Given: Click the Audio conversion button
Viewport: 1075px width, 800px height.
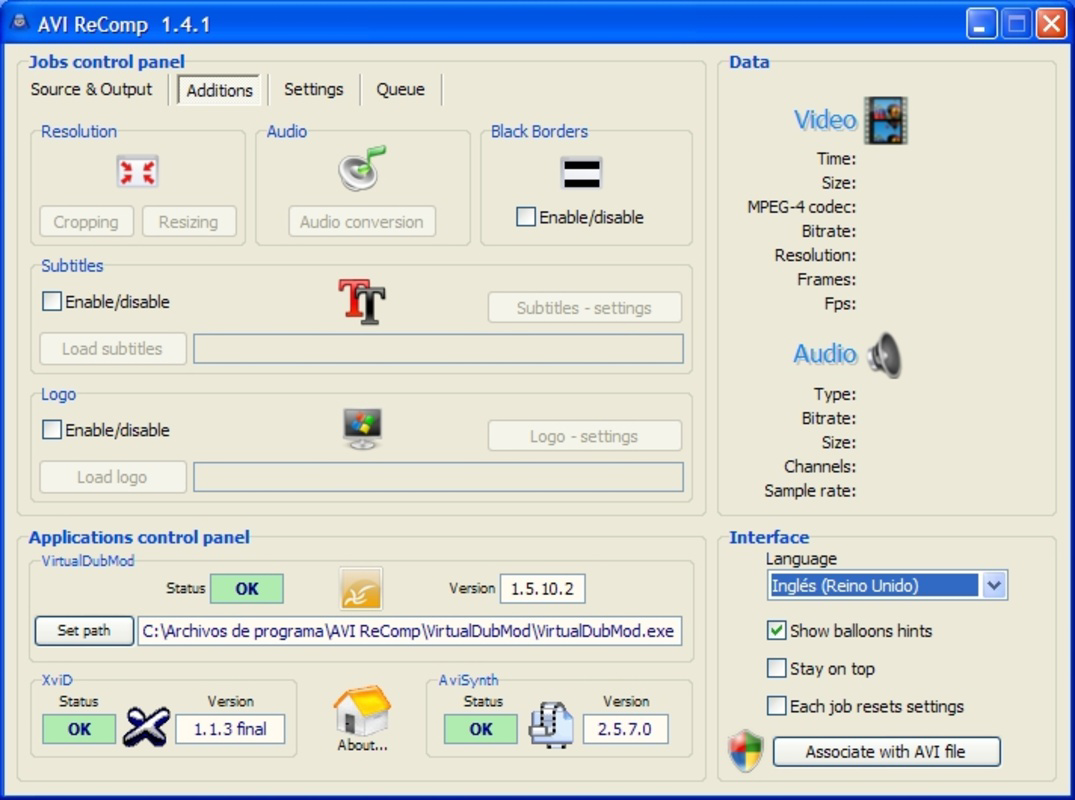Looking at the screenshot, I should [362, 222].
